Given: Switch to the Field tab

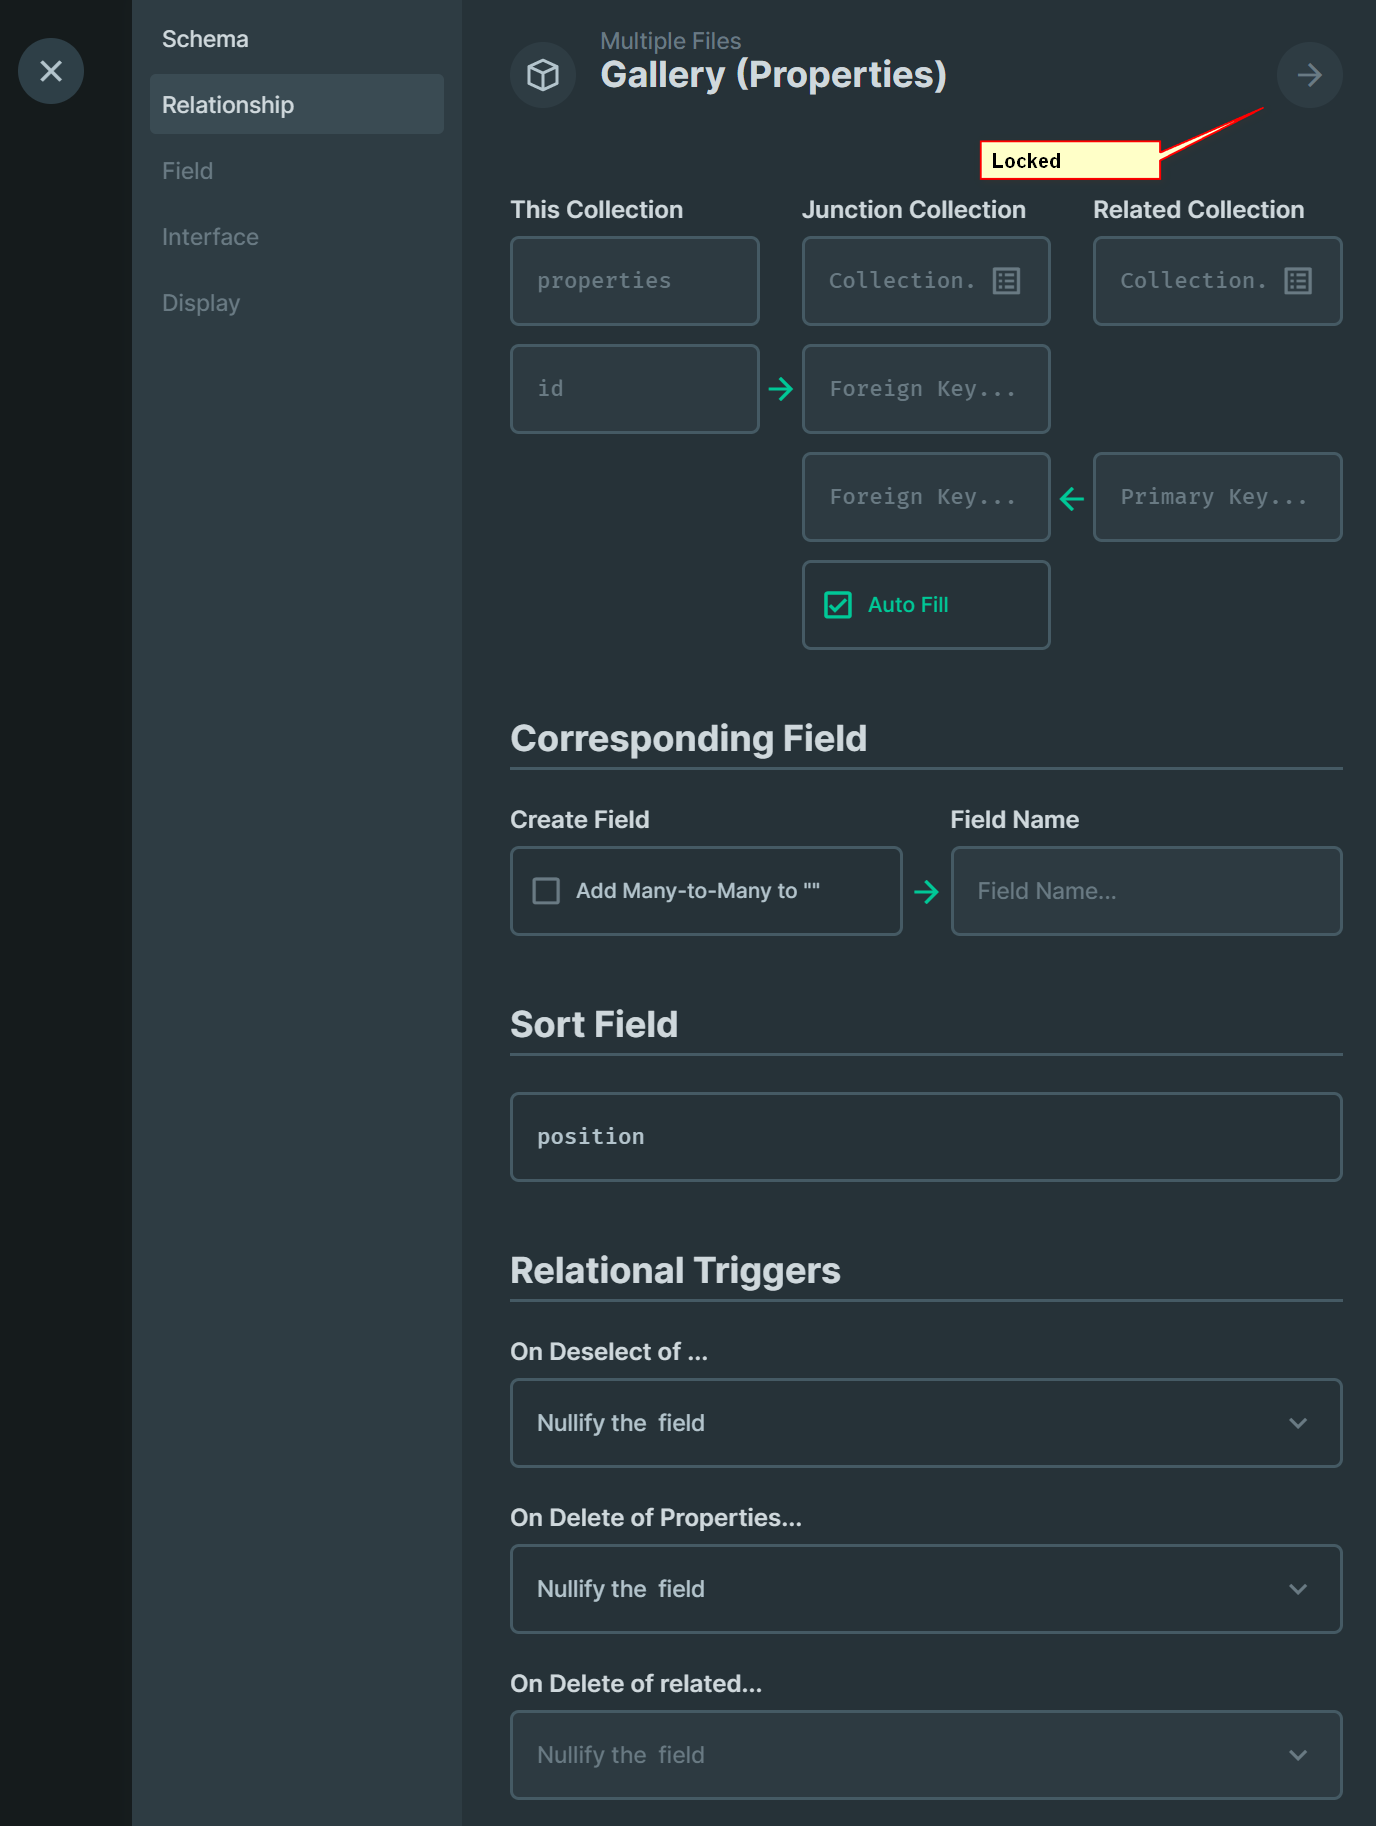Looking at the screenshot, I should point(297,171).
